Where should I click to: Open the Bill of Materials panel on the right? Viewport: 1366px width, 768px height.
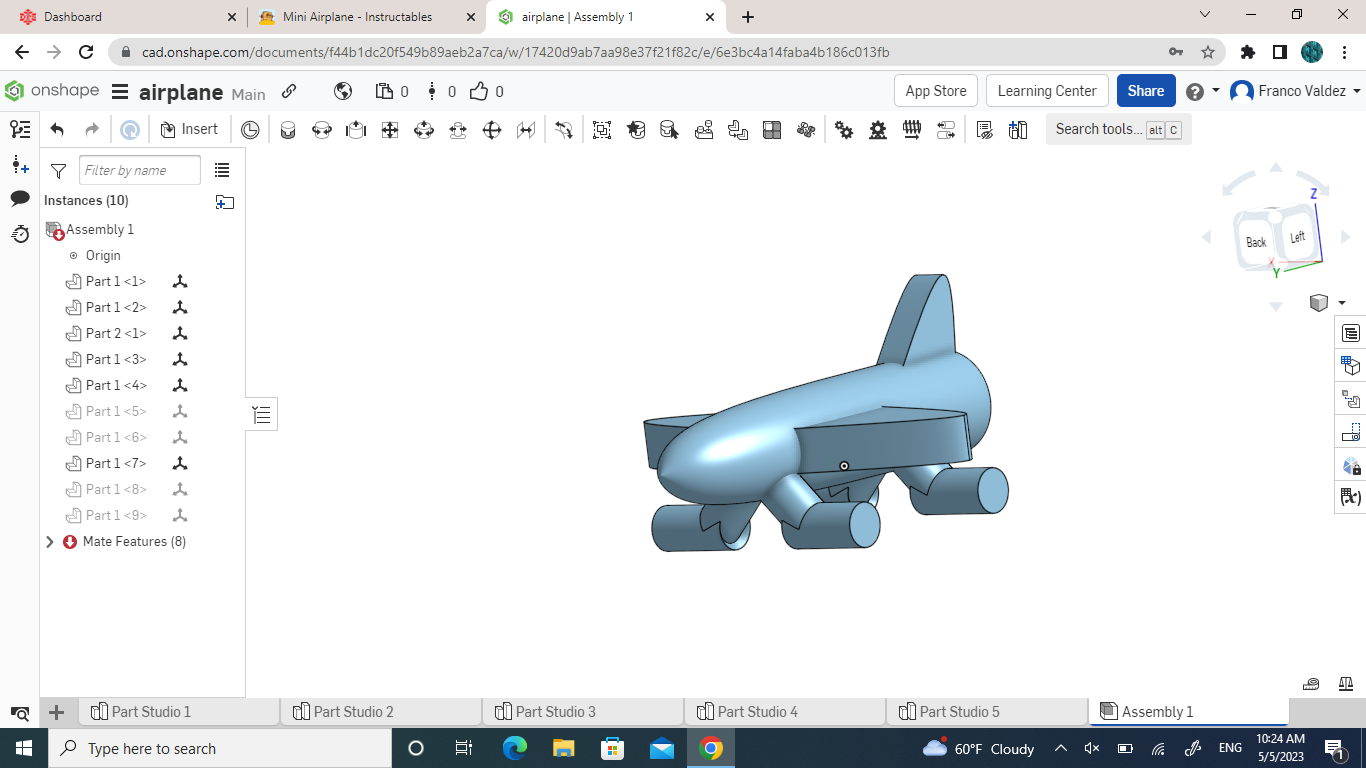coord(1350,333)
